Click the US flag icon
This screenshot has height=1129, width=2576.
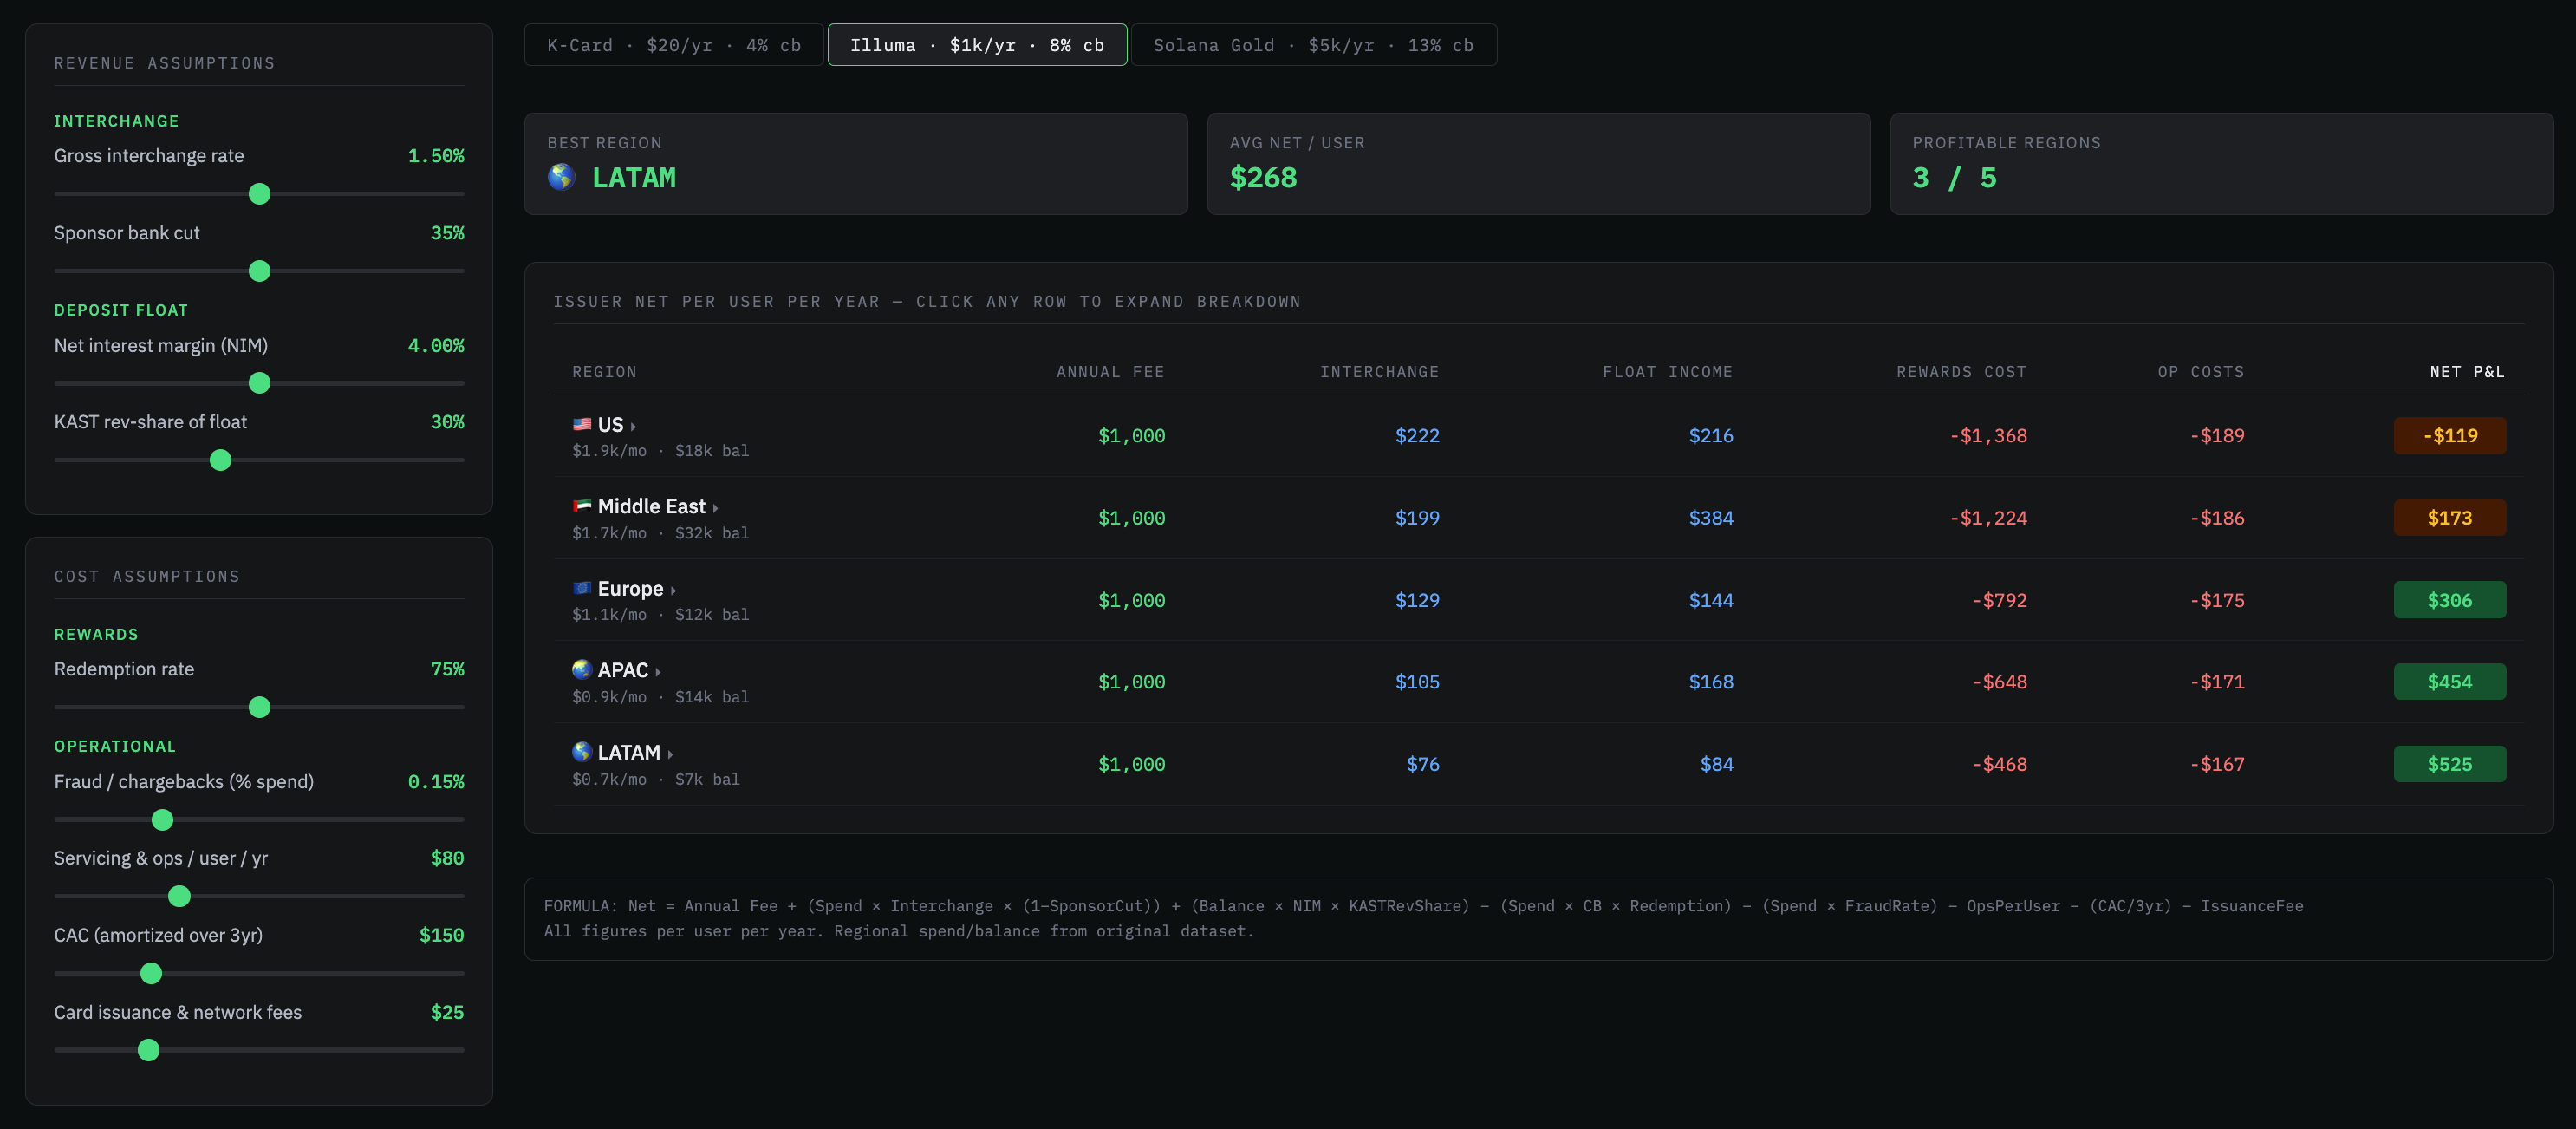(582, 425)
